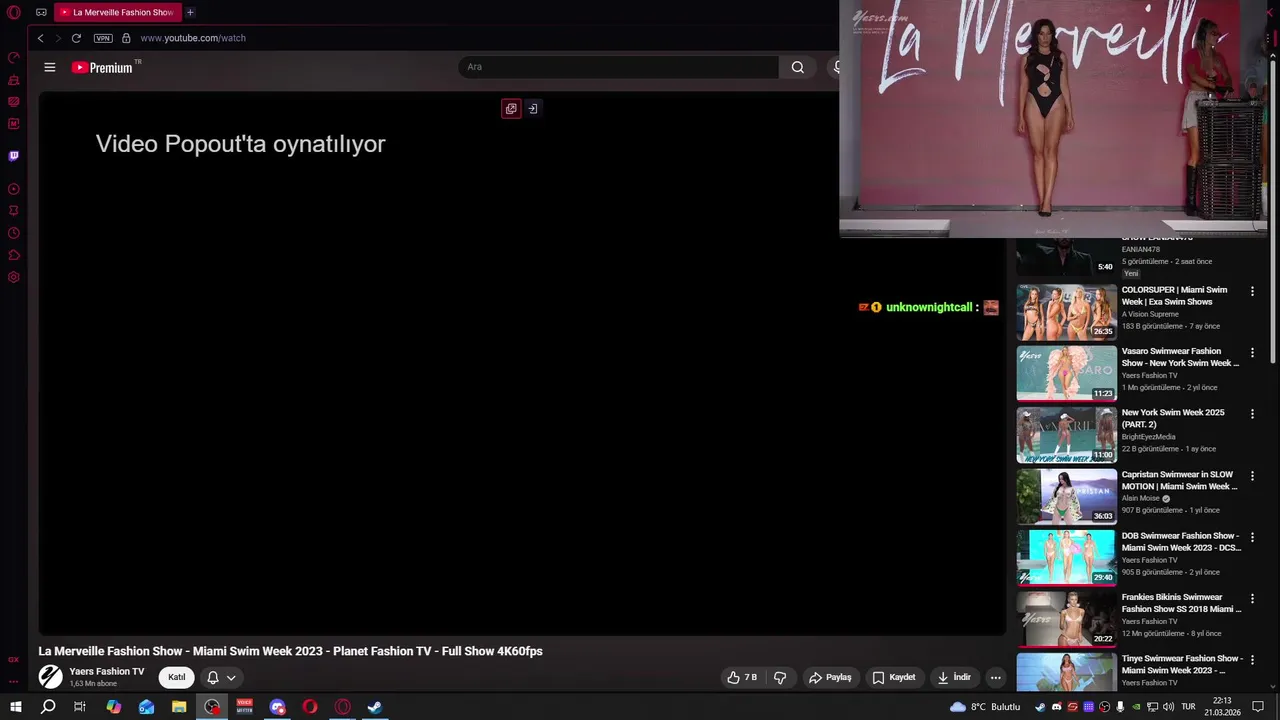Open the more actions ellipsis under video

(995, 677)
